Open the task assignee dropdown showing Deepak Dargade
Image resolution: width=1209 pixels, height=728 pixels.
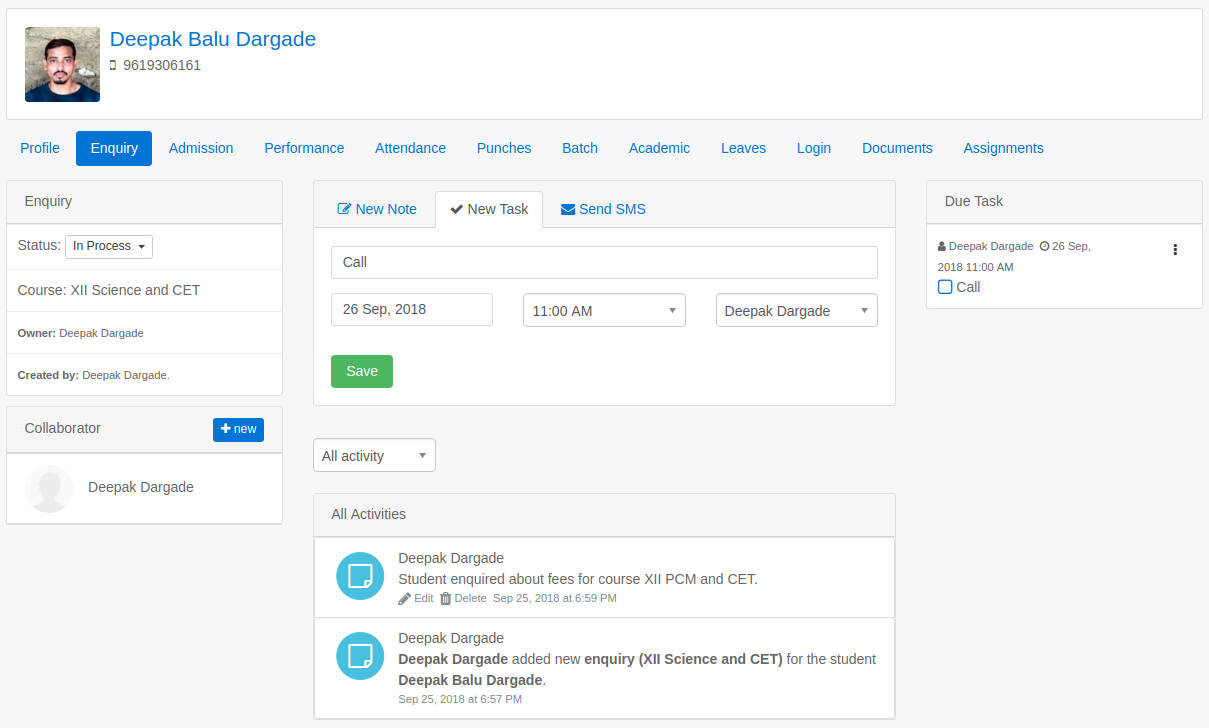point(795,310)
